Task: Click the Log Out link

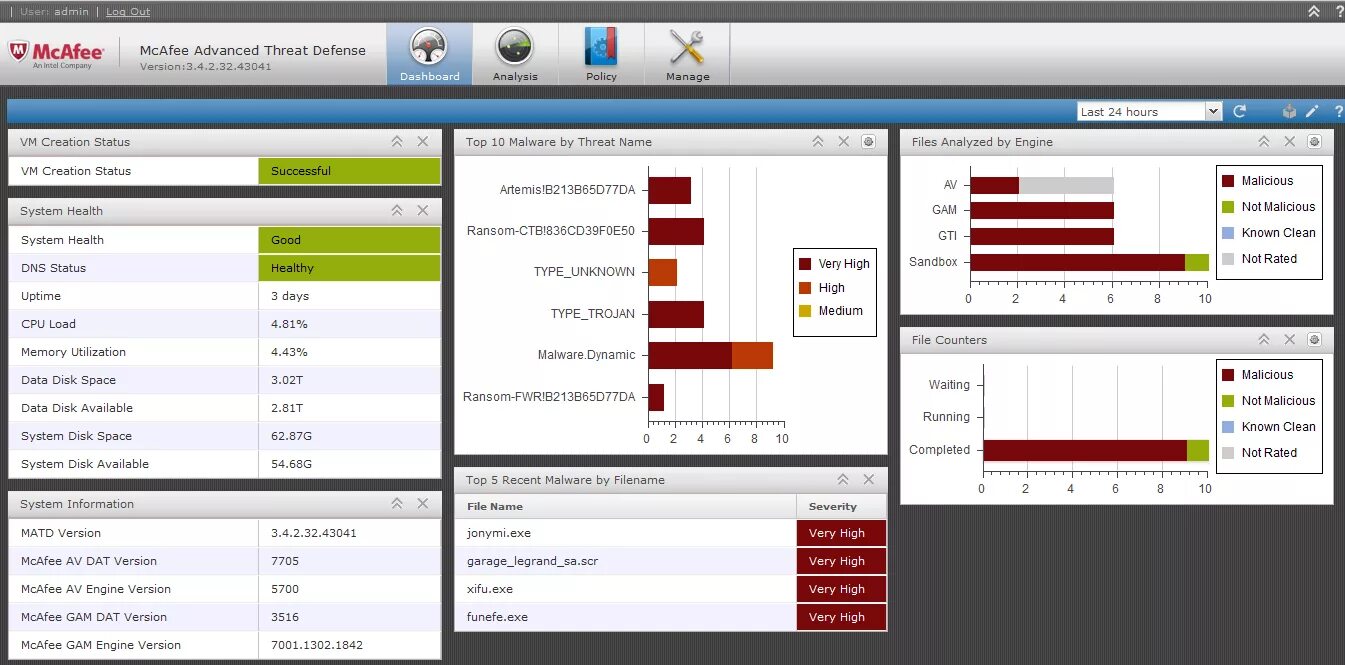Action: click(128, 12)
